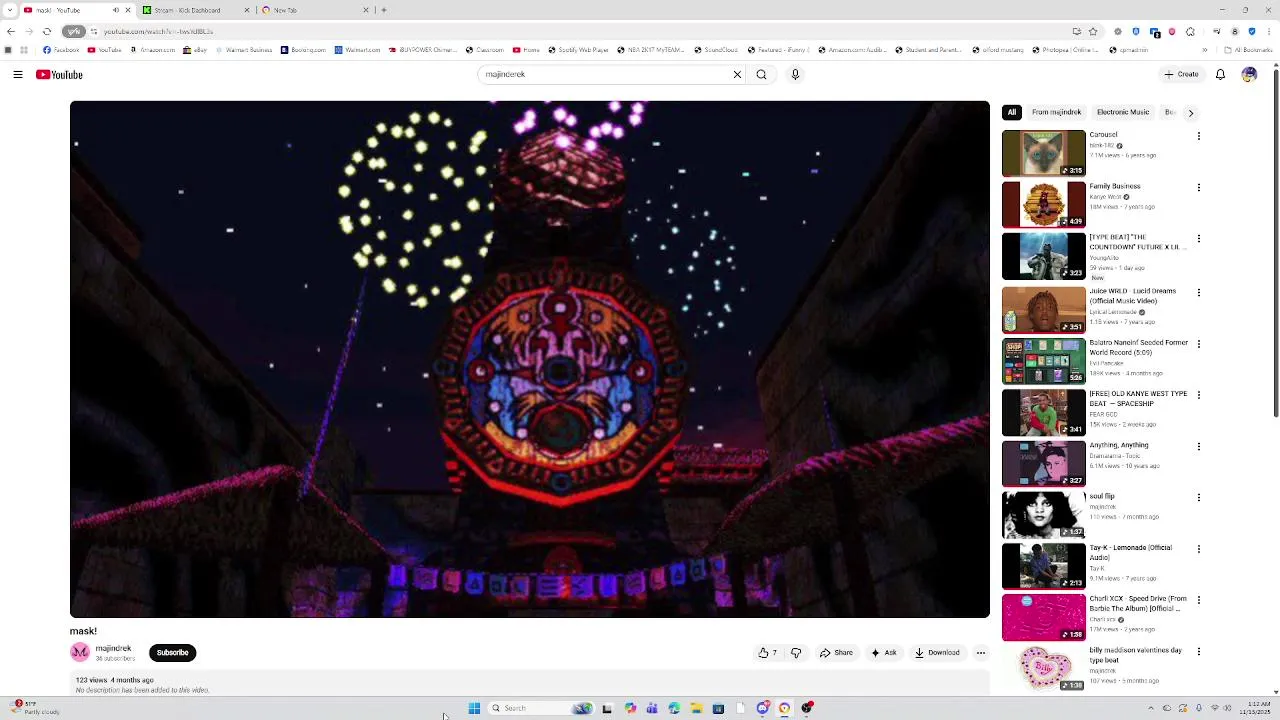Show hidden system tray icons
Viewport: 1280px width, 720px height.
coord(1150,708)
